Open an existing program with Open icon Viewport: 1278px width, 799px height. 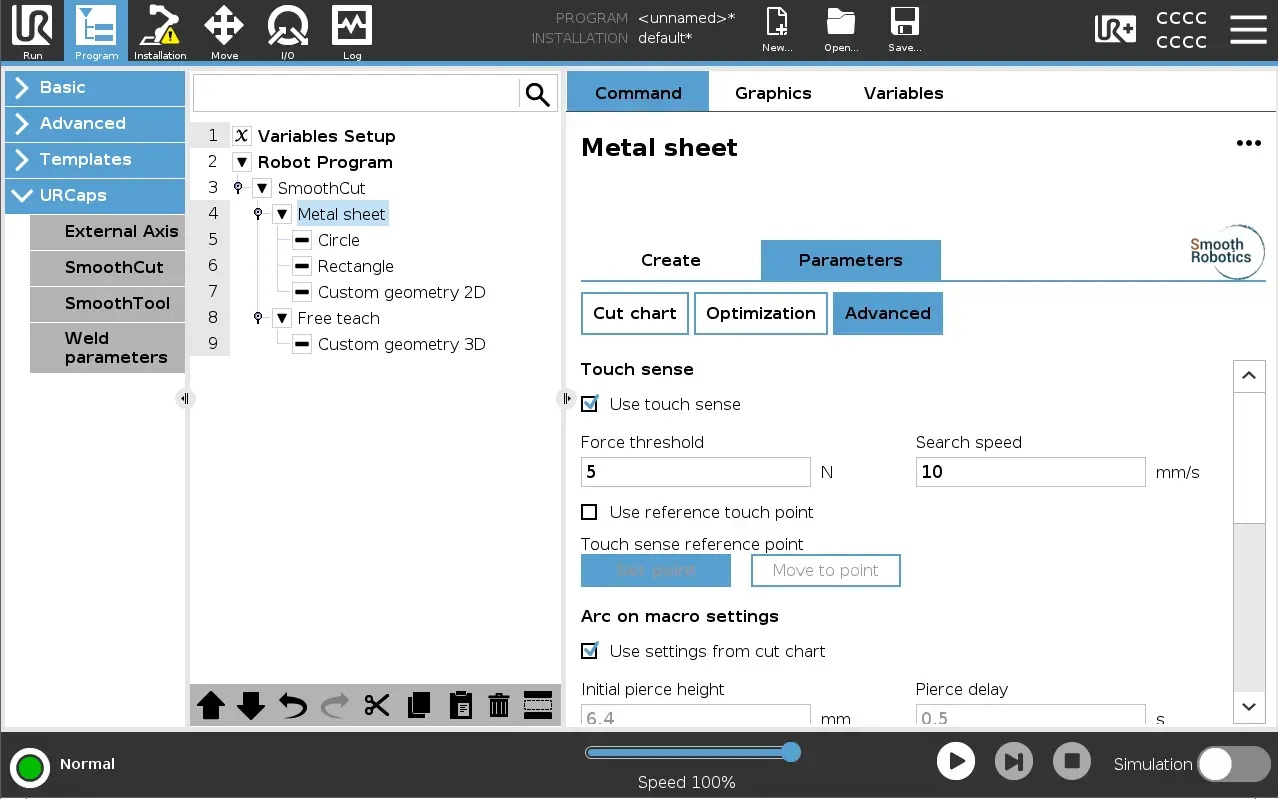tap(841, 30)
